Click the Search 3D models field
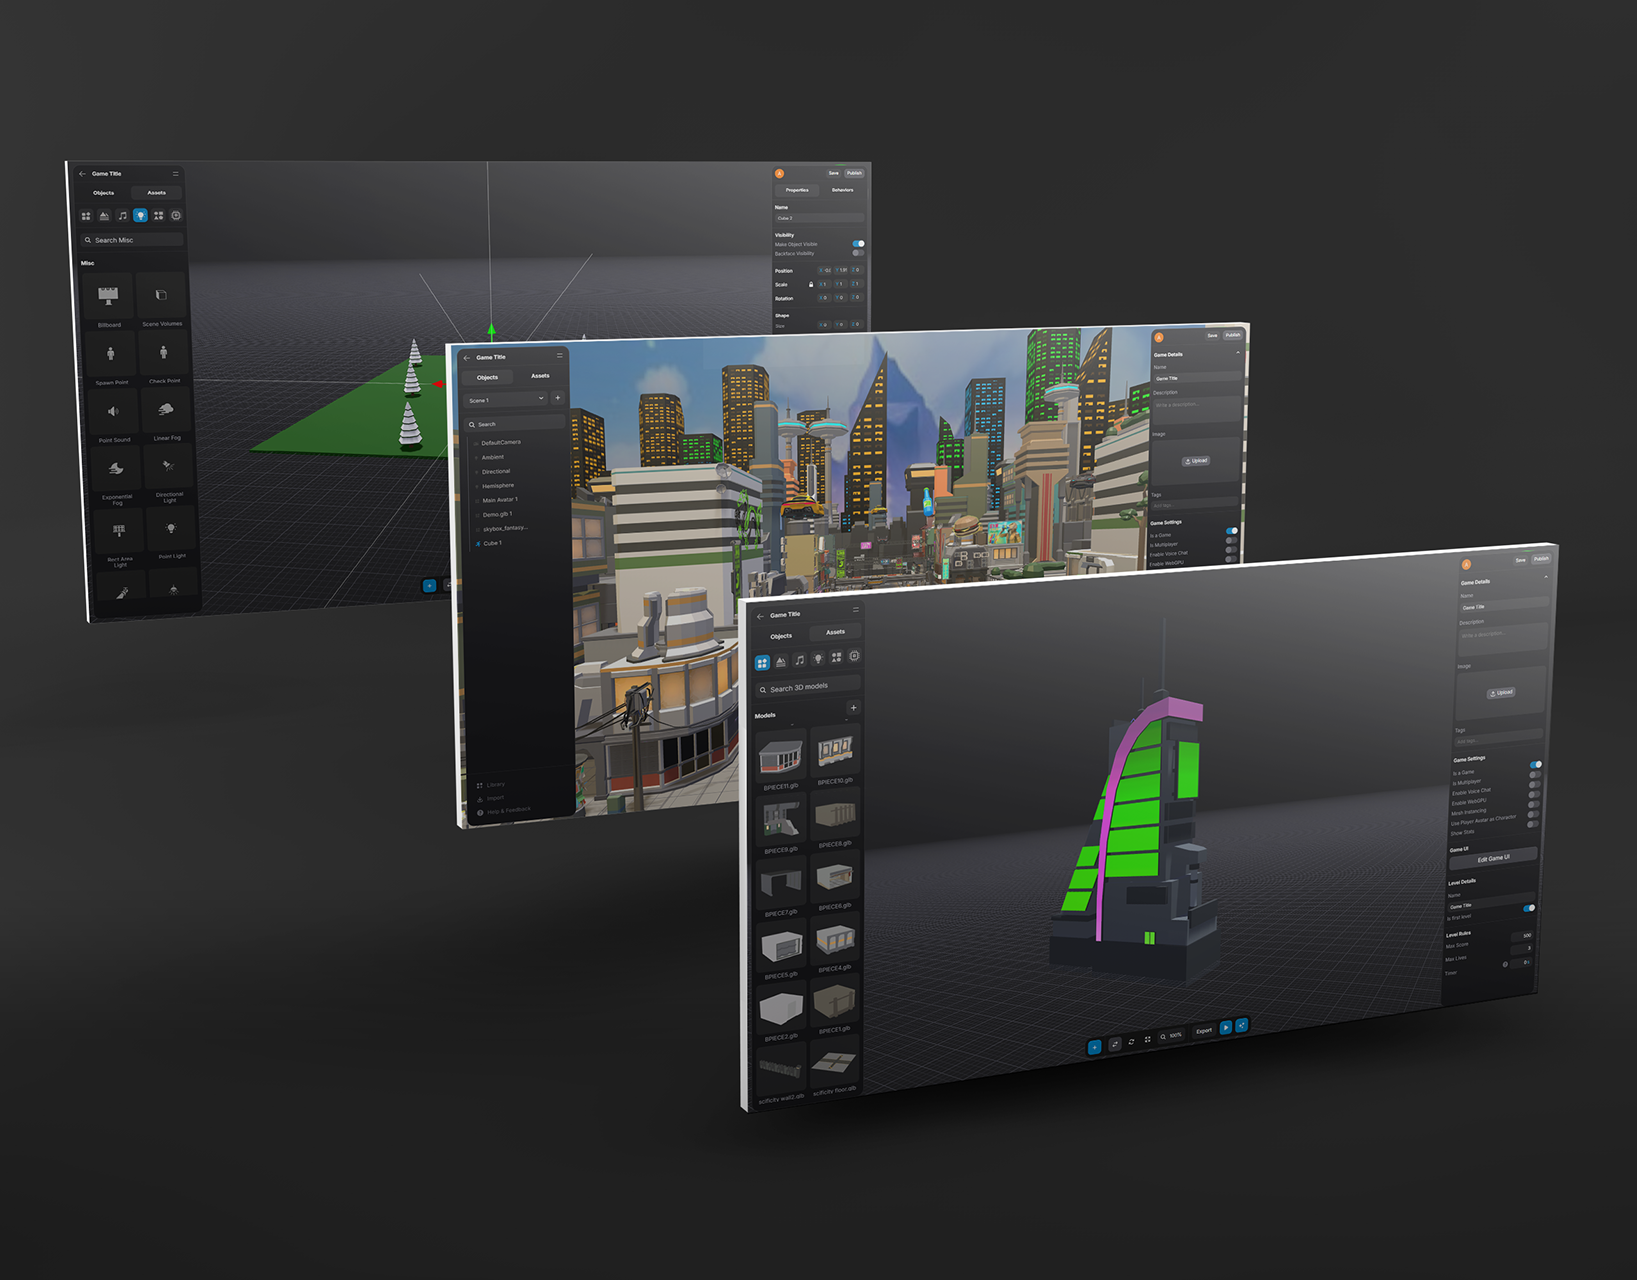 pos(808,687)
